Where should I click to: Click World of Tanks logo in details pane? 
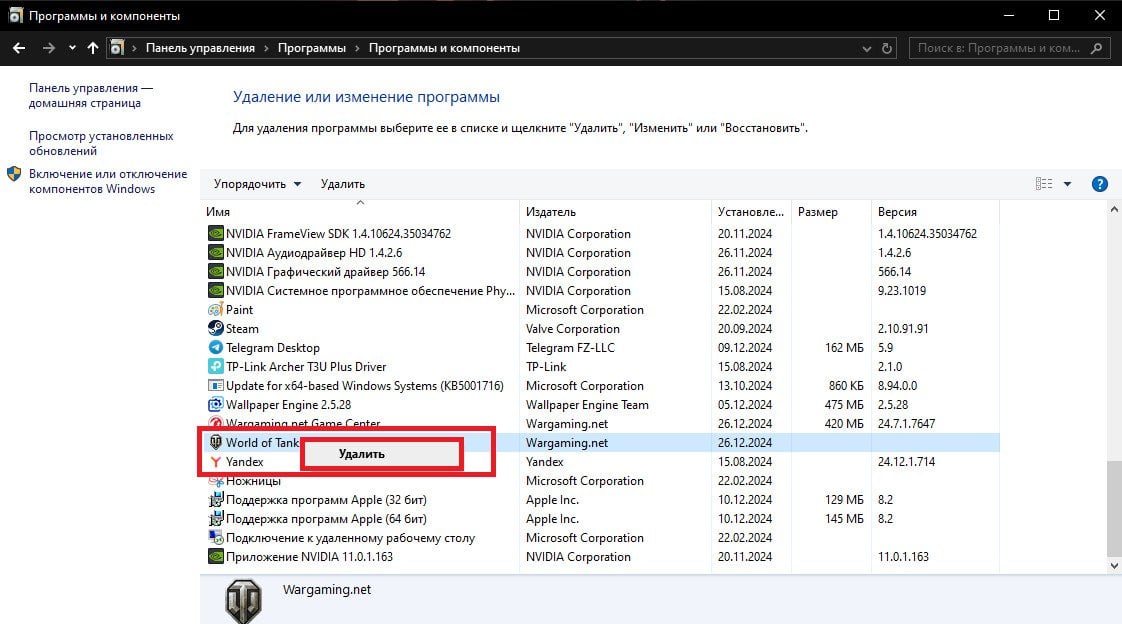243,601
